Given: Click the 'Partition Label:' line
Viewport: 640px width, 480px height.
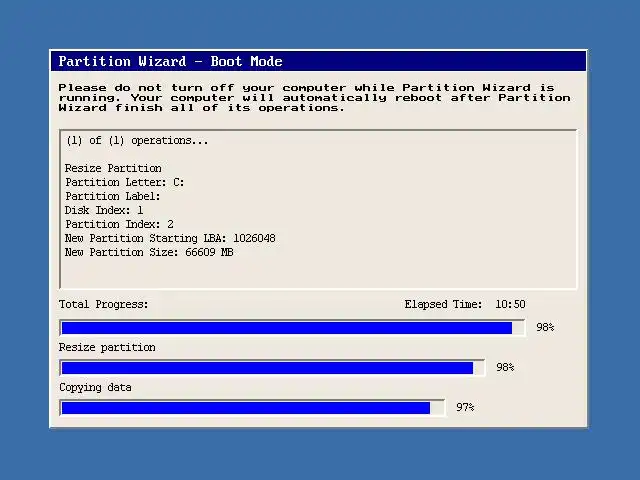Looking at the screenshot, I should point(113,196).
